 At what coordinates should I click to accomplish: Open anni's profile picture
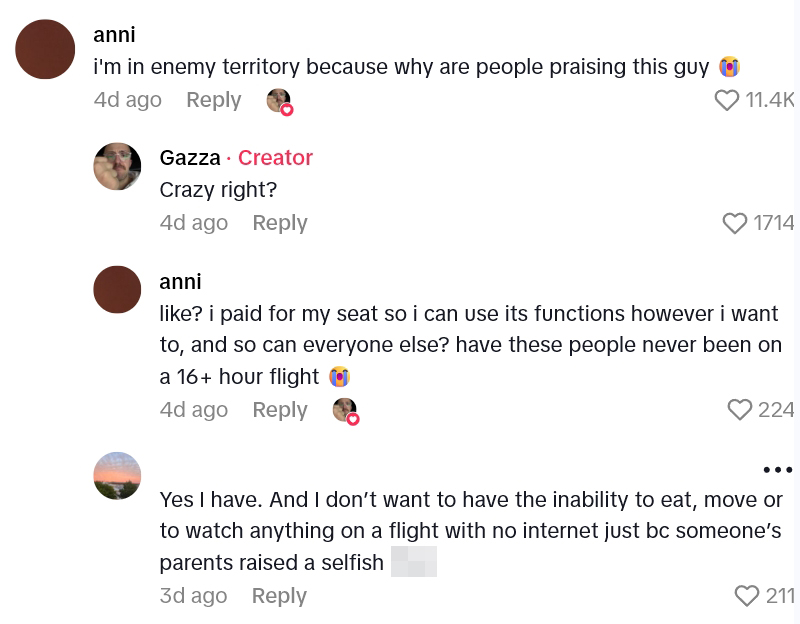[44, 47]
